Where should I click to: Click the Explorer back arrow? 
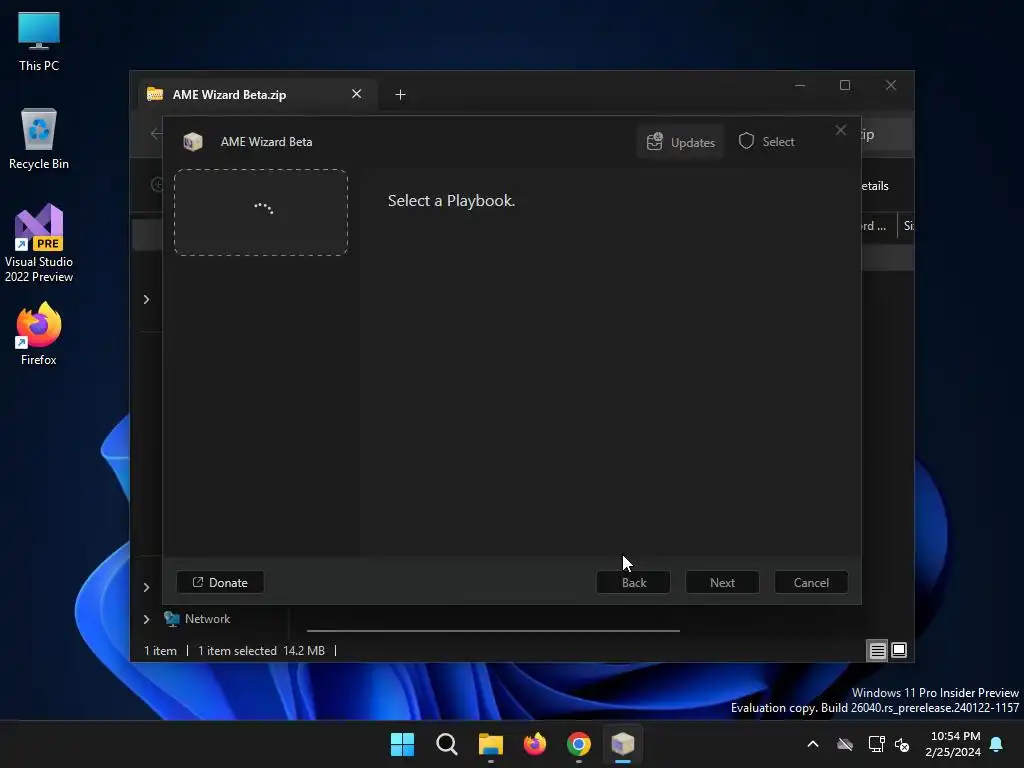[x=156, y=134]
